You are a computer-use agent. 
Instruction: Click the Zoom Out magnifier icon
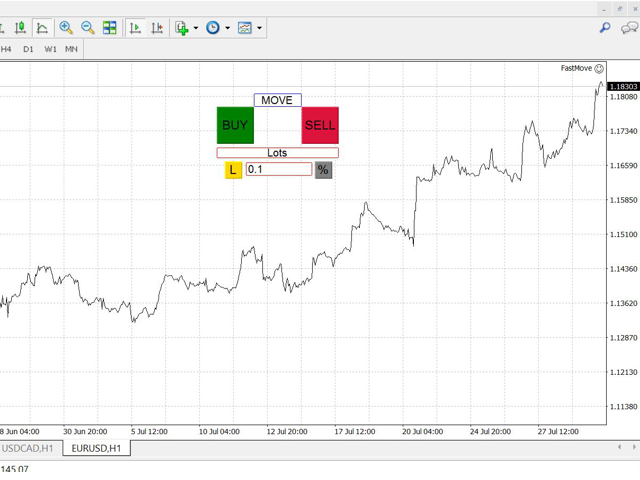(x=88, y=28)
